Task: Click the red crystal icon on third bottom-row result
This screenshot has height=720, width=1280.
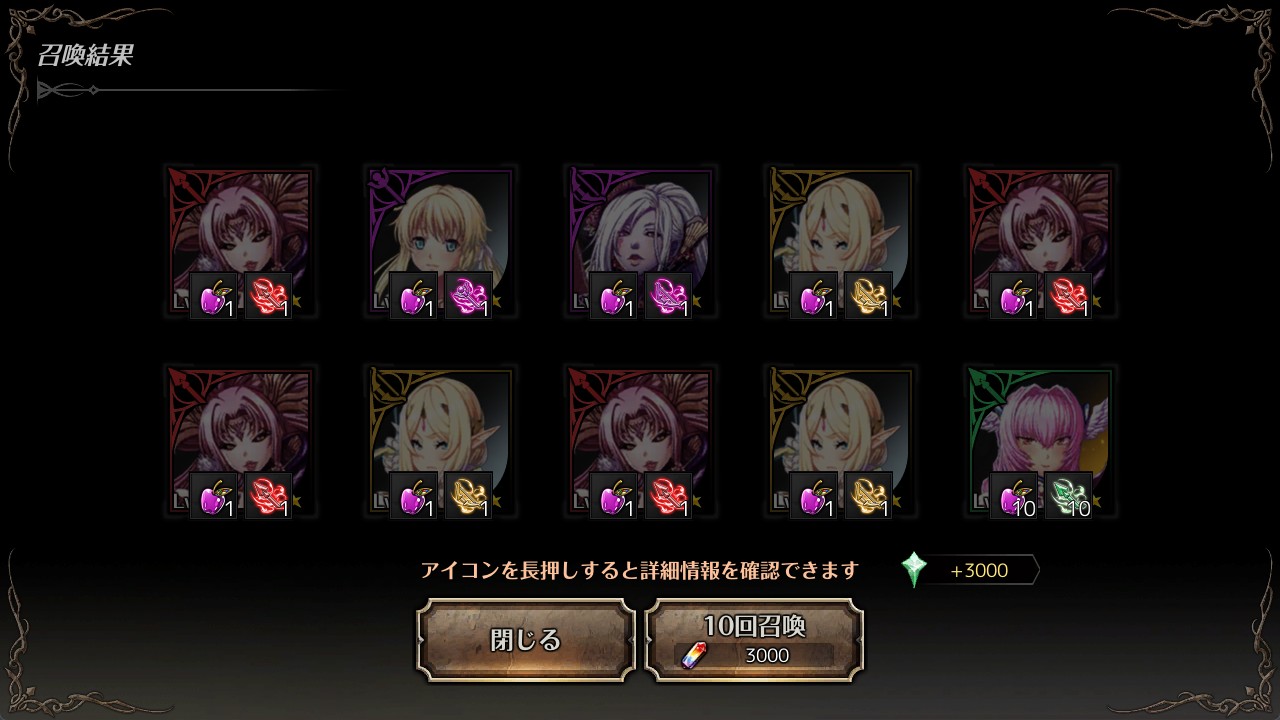Action: [669, 496]
